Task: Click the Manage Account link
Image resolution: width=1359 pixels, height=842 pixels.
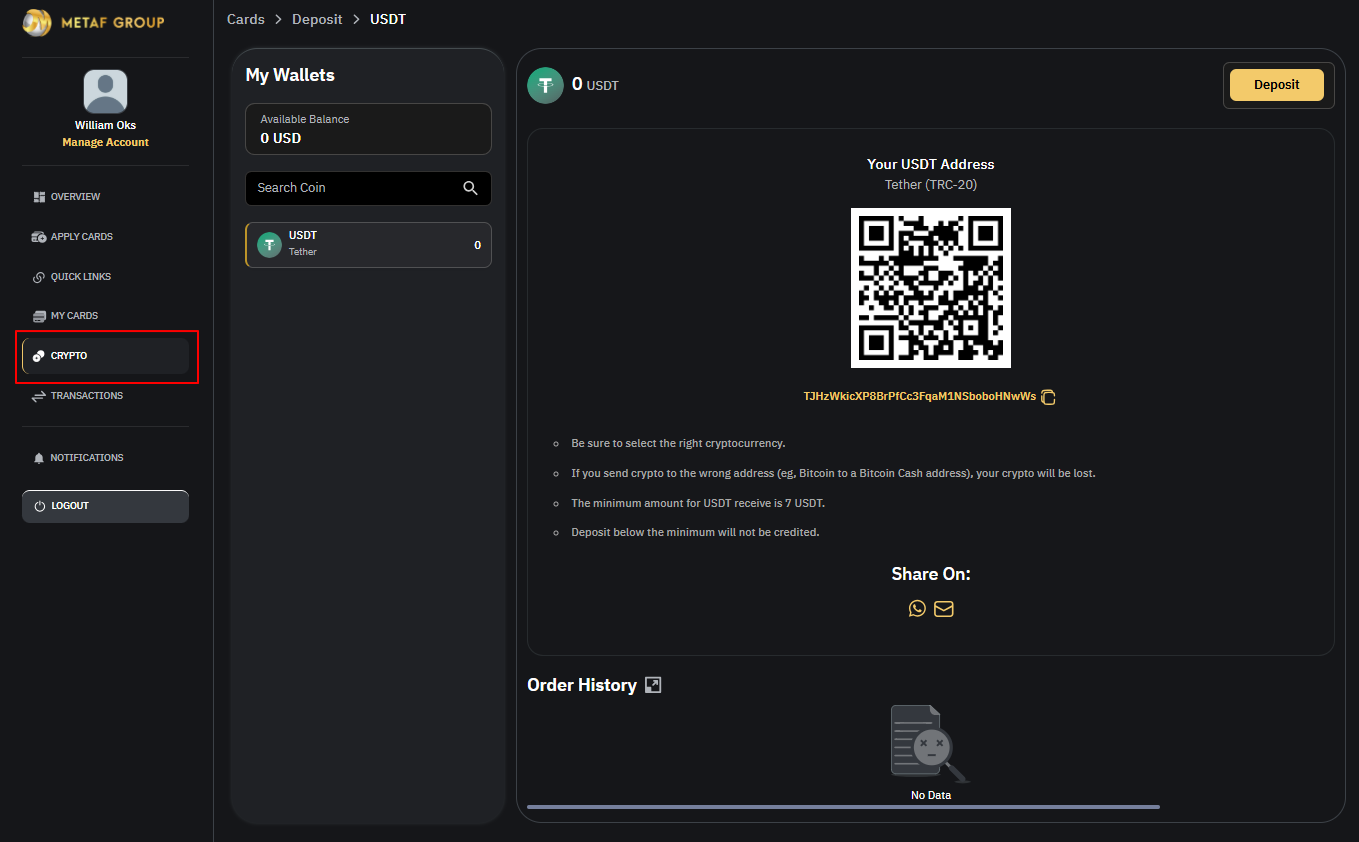Action: 105,142
